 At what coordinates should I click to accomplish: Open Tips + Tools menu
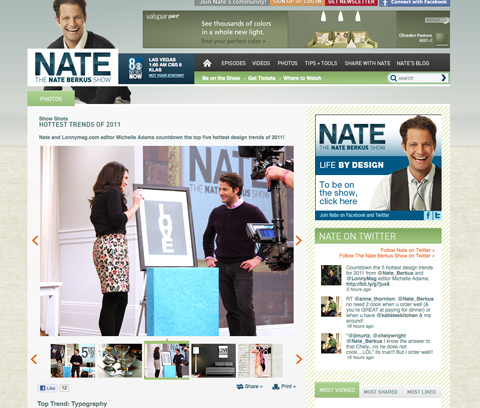point(321,63)
